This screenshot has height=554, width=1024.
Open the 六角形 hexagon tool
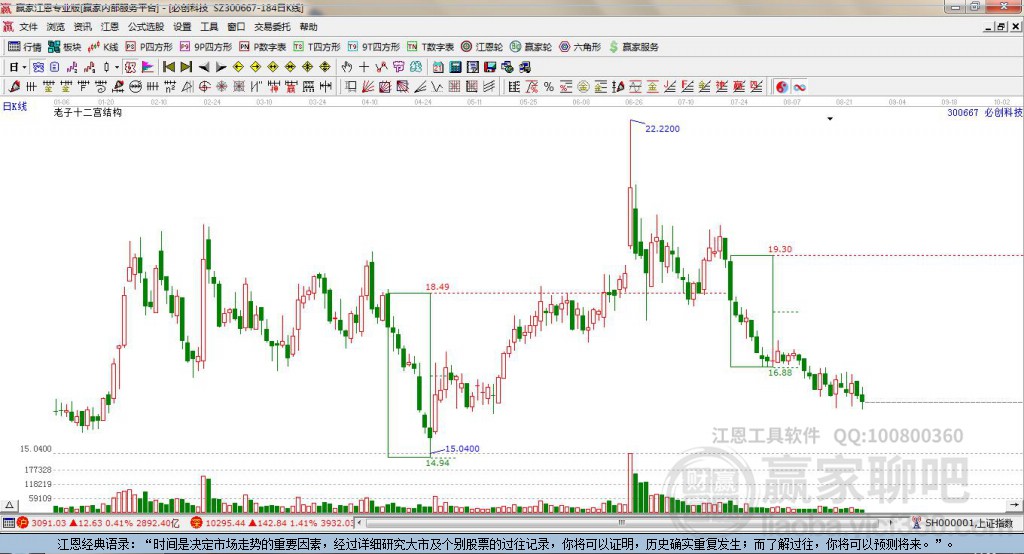coord(580,46)
